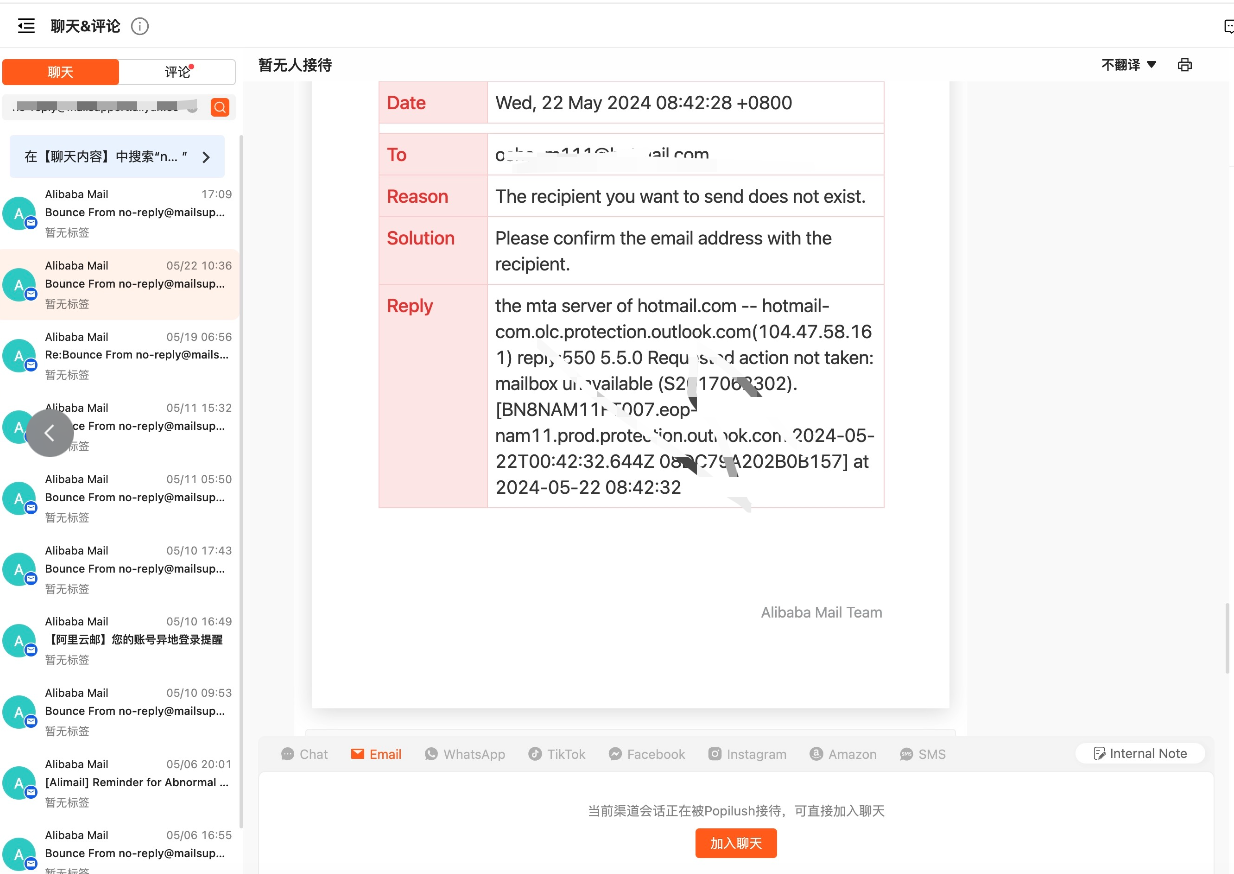The image size is (1234, 874).
Task: Click the 当前渠道会话正在被Popilush接待 notice text
Action: click(x=736, y=811)
